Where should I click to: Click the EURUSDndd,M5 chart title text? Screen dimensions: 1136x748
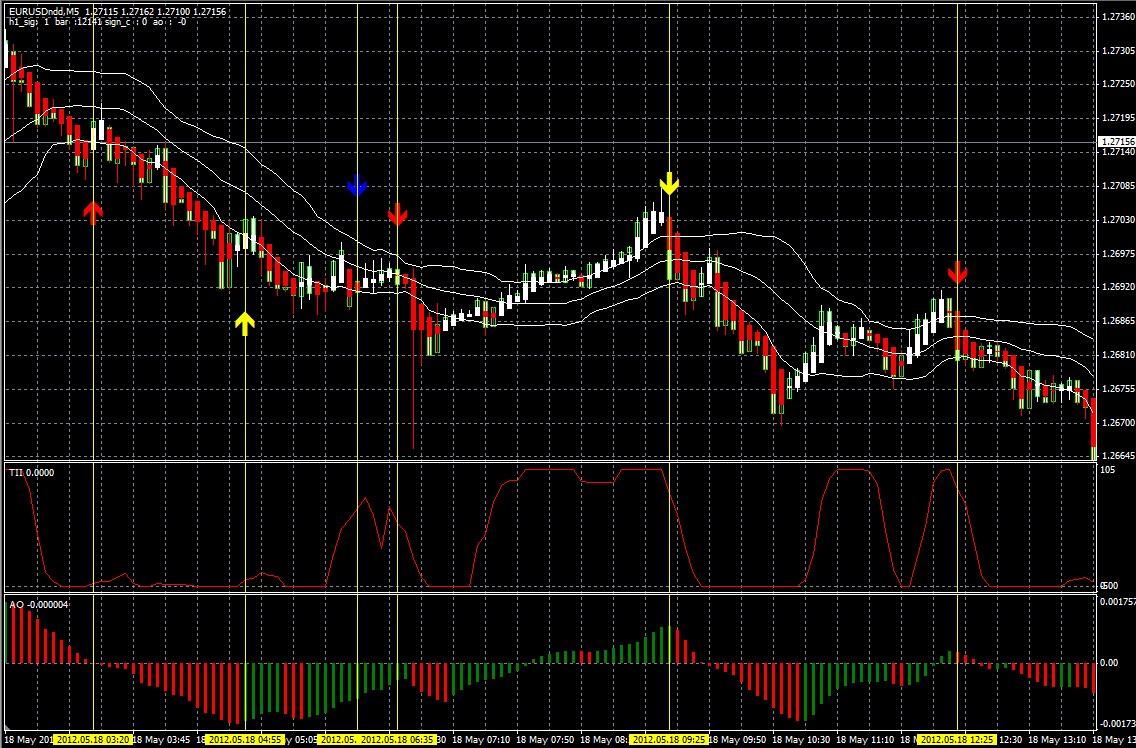(43, 11)
